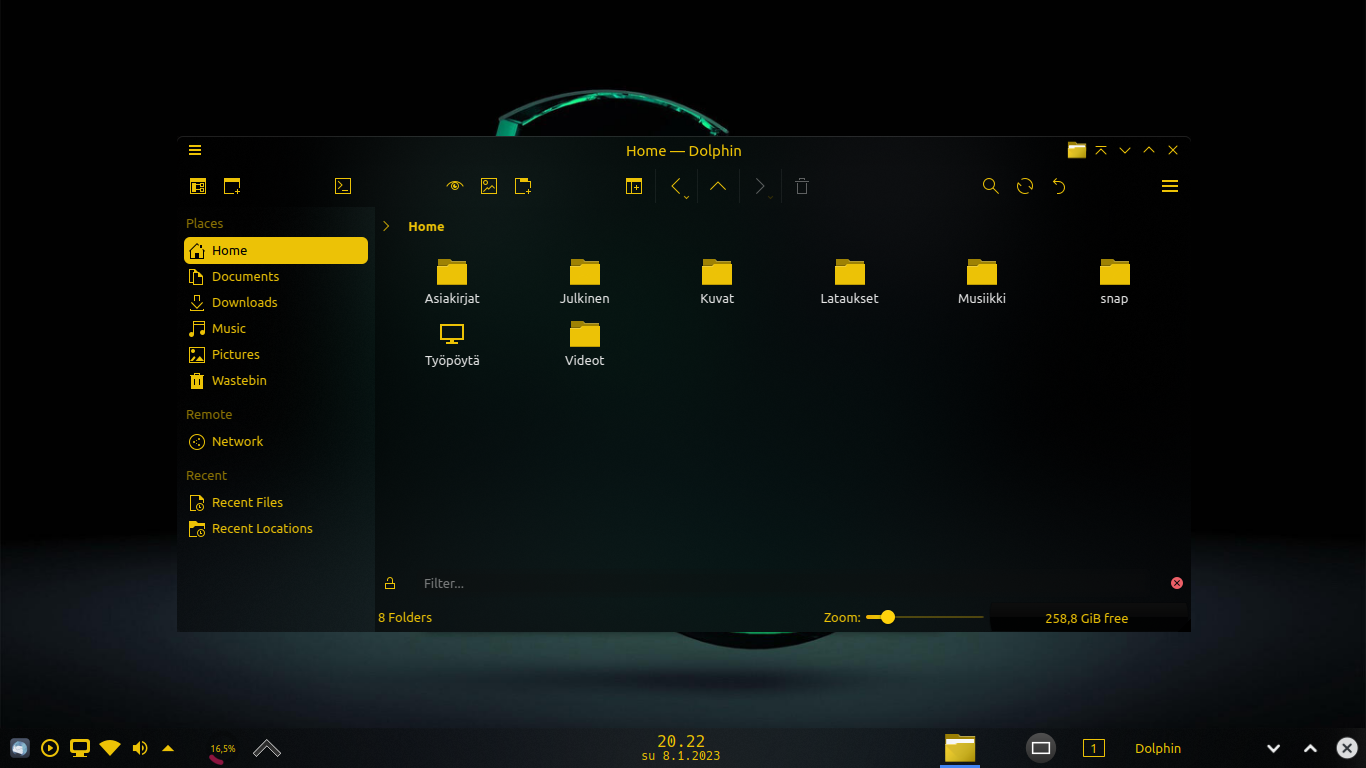Go back with the left arrow
The image size is (1366, 768).
[x=677, y=186]
